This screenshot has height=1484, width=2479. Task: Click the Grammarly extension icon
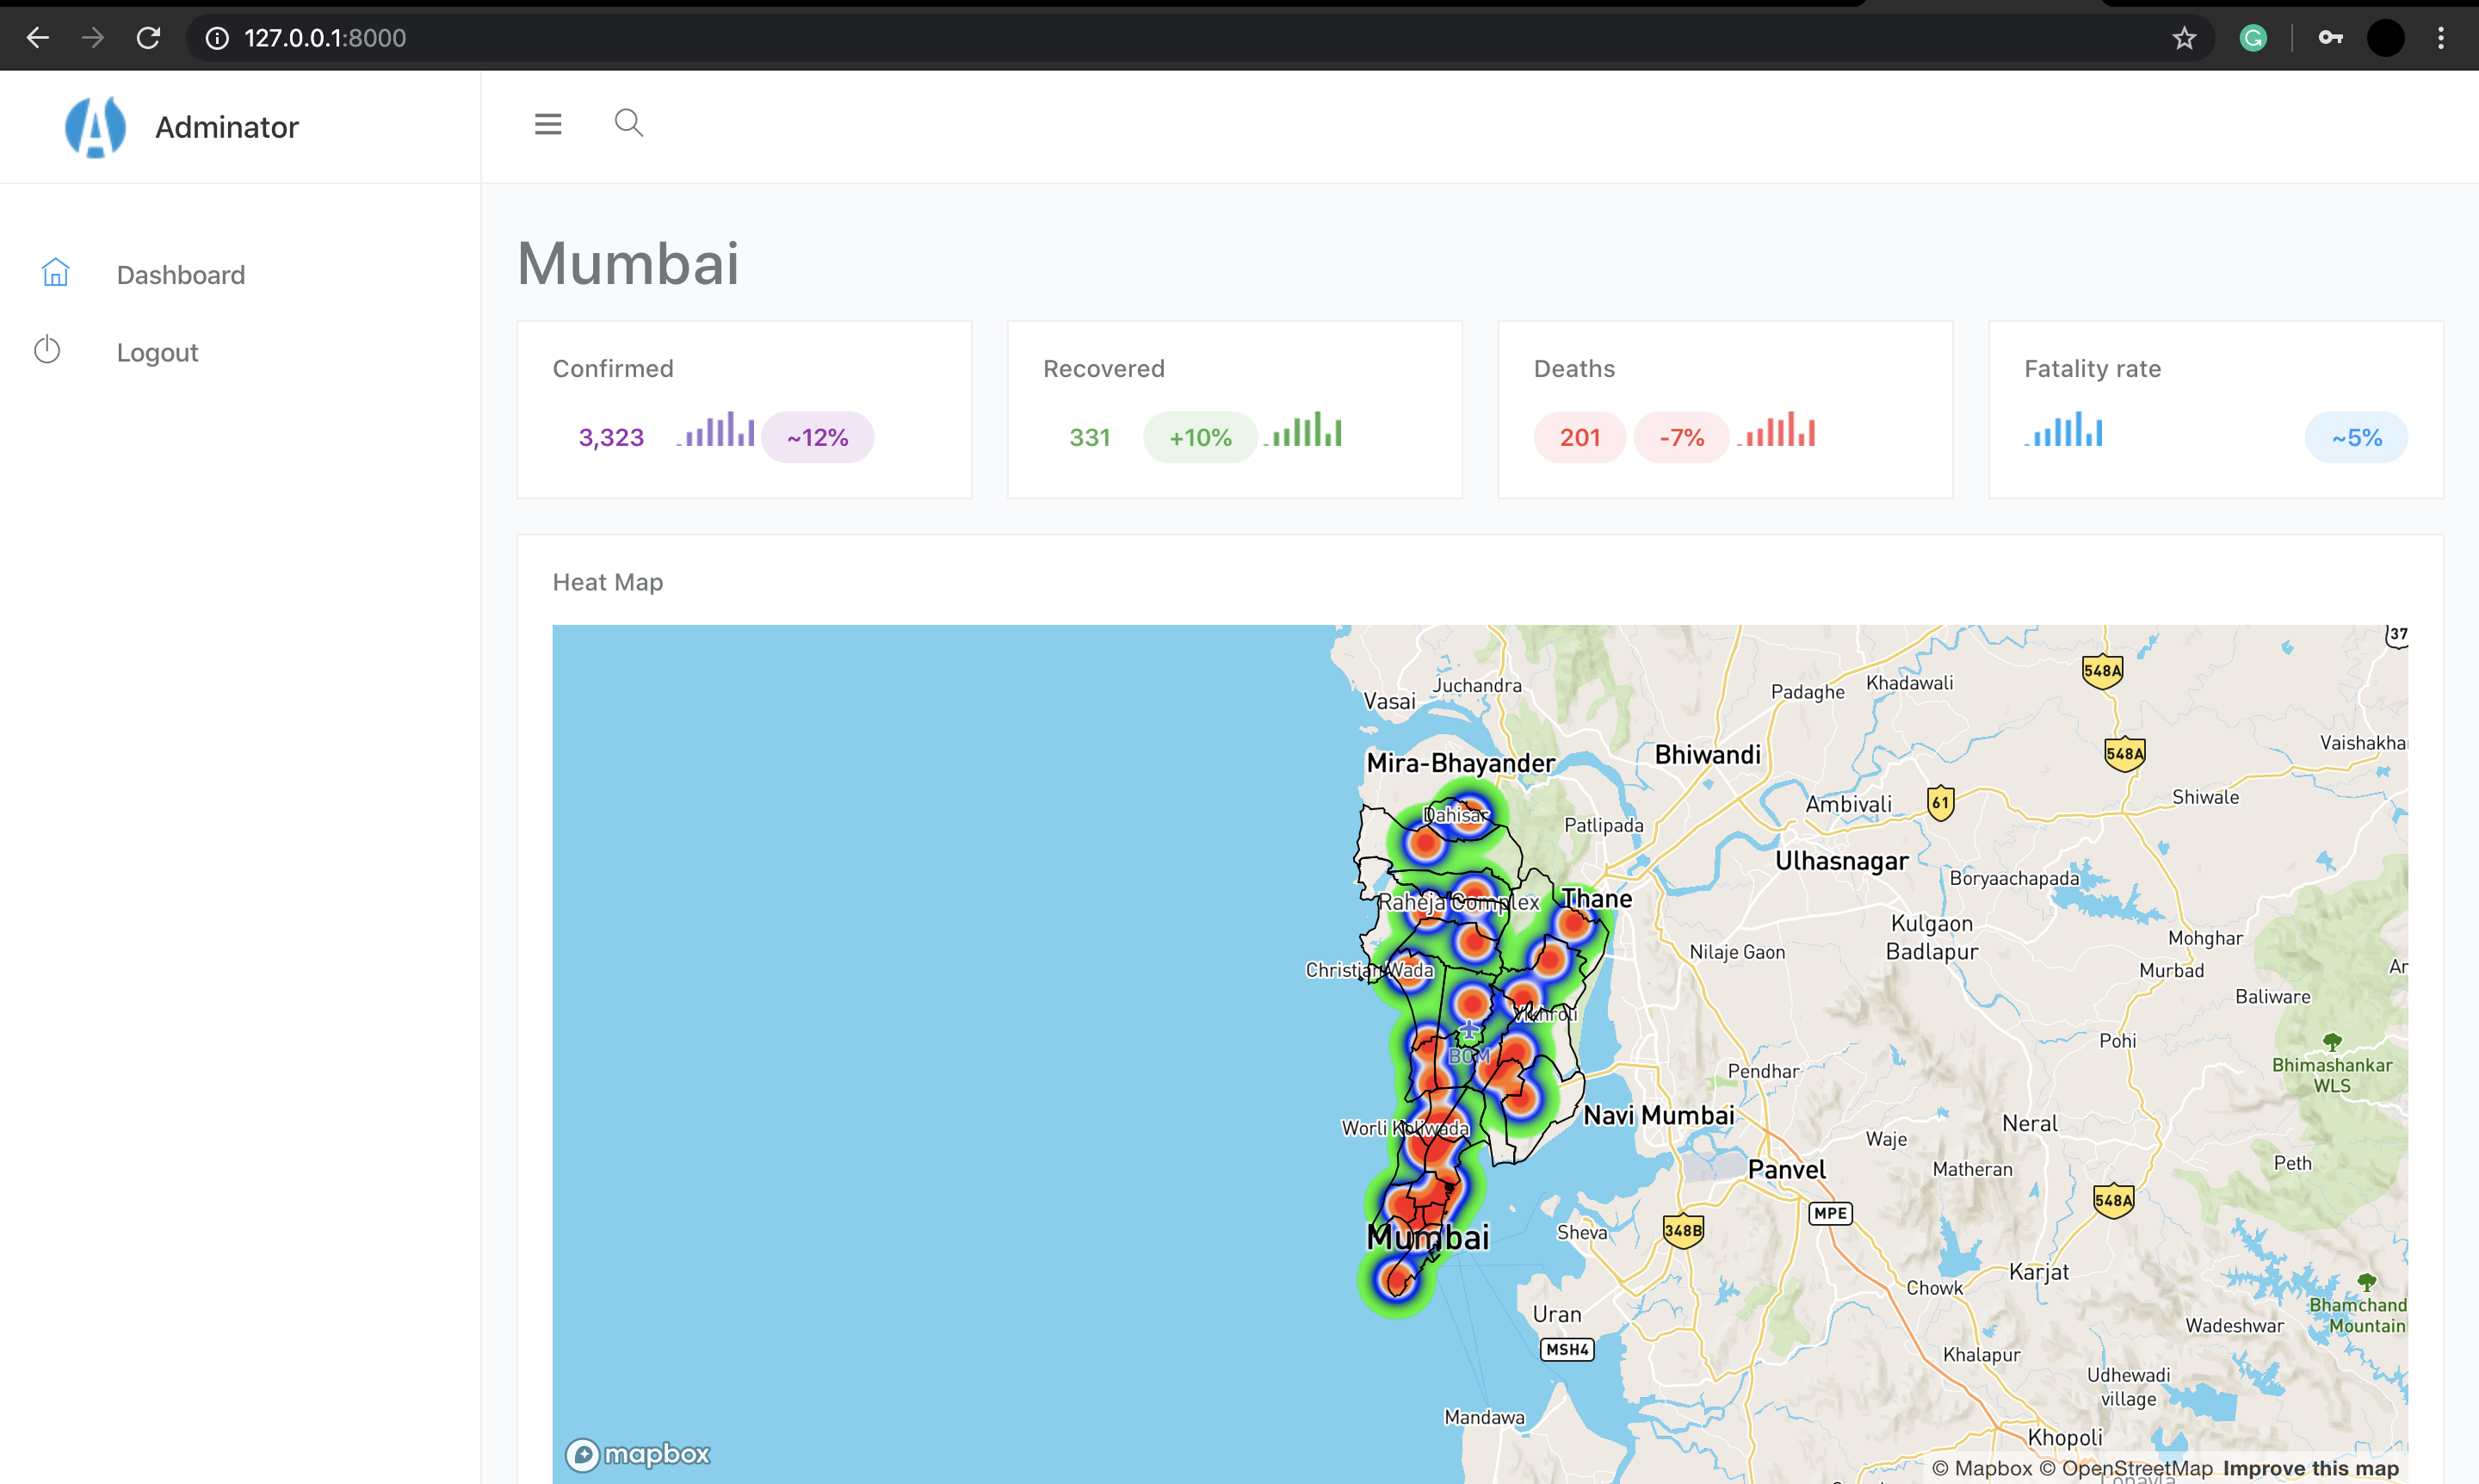point(2253,38)
